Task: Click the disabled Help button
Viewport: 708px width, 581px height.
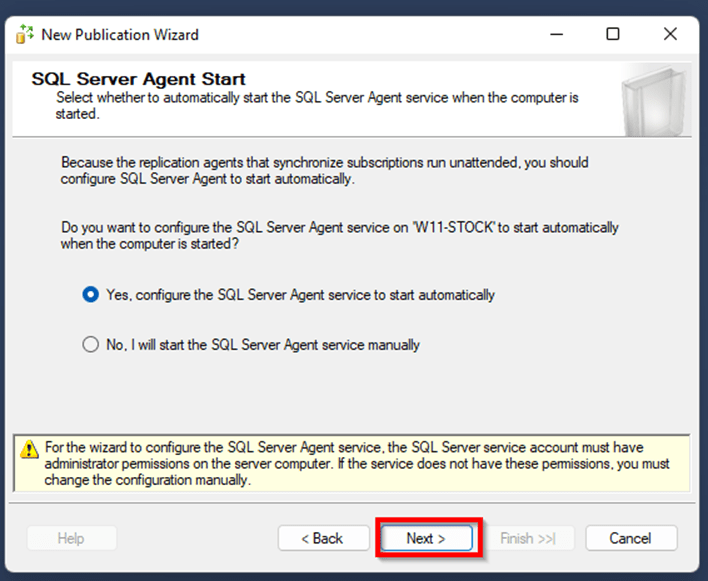Action: pyautogui.click(x=71, y=538)
